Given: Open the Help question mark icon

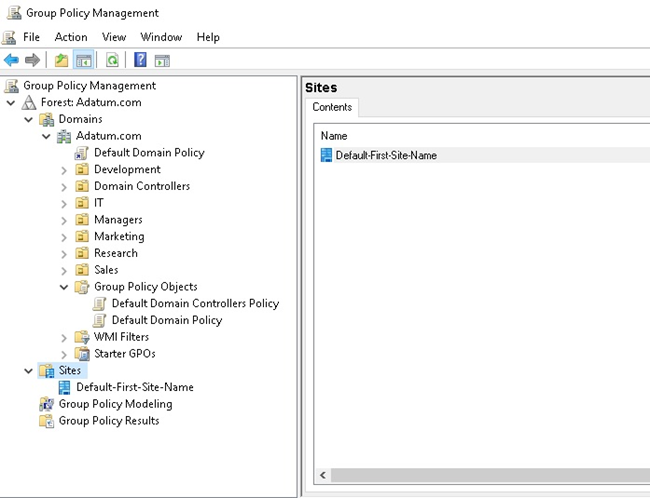Looking at the screenshot, I should [140, 60].
